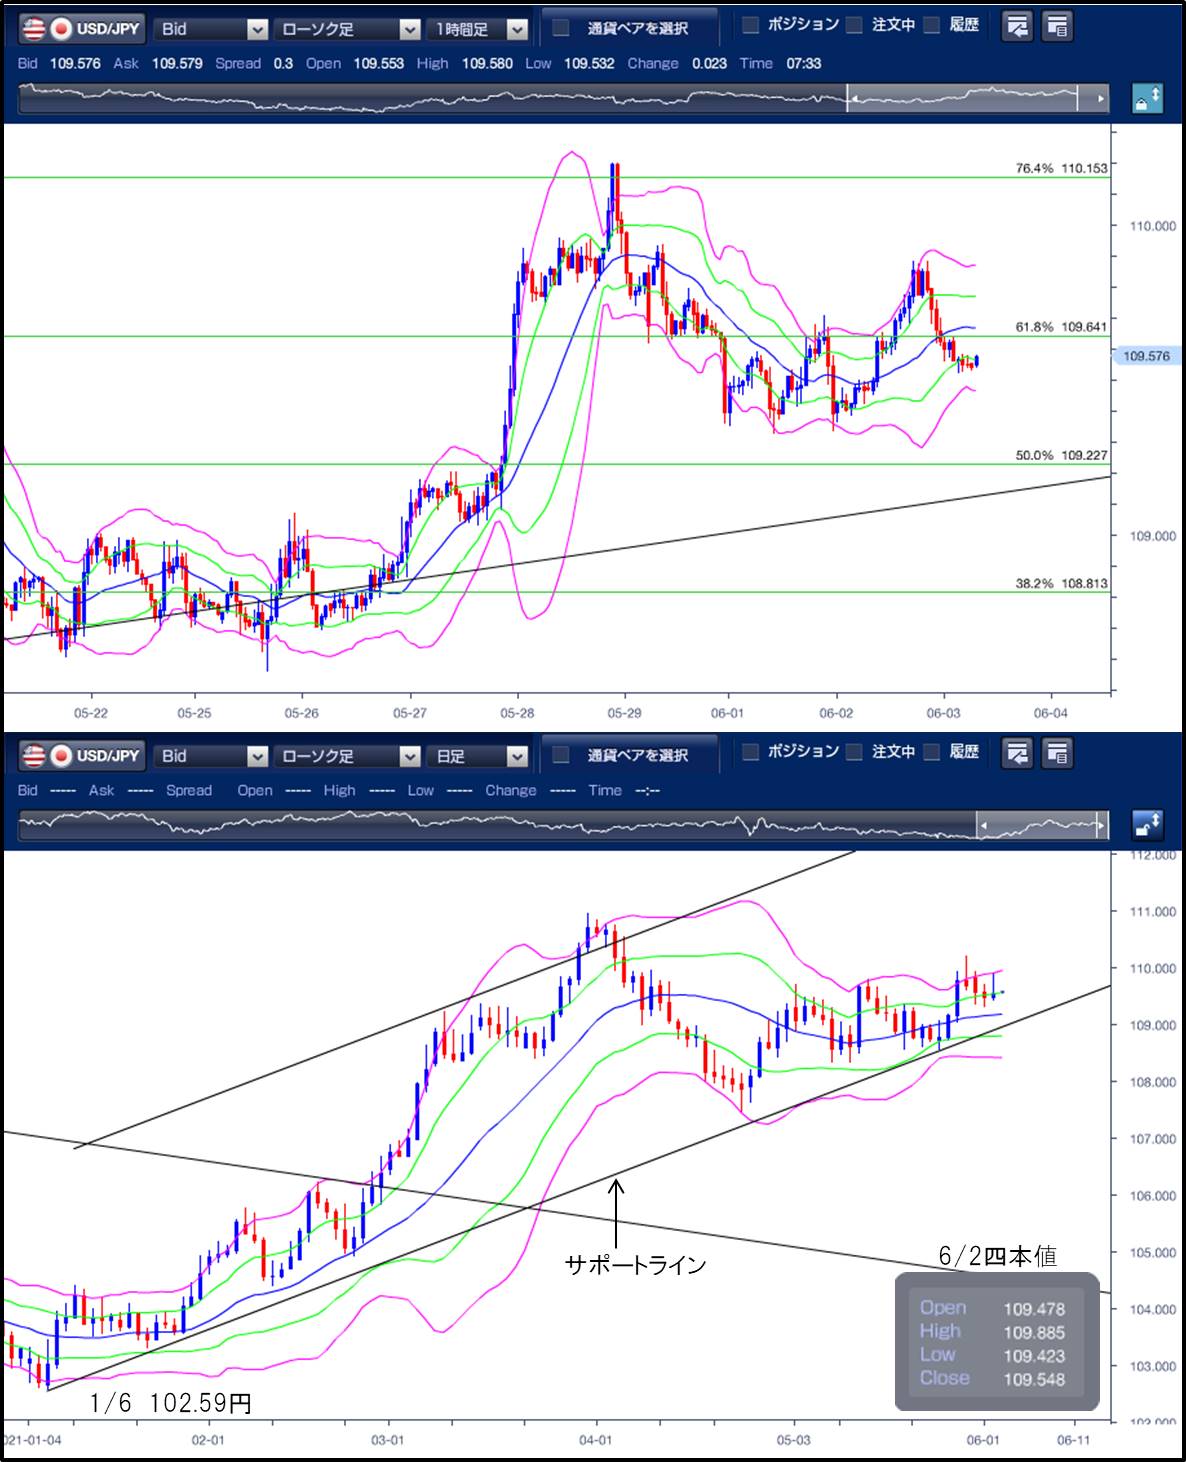
Task: Open the Bid dropdown in the top chart
Action: (212, 29)
